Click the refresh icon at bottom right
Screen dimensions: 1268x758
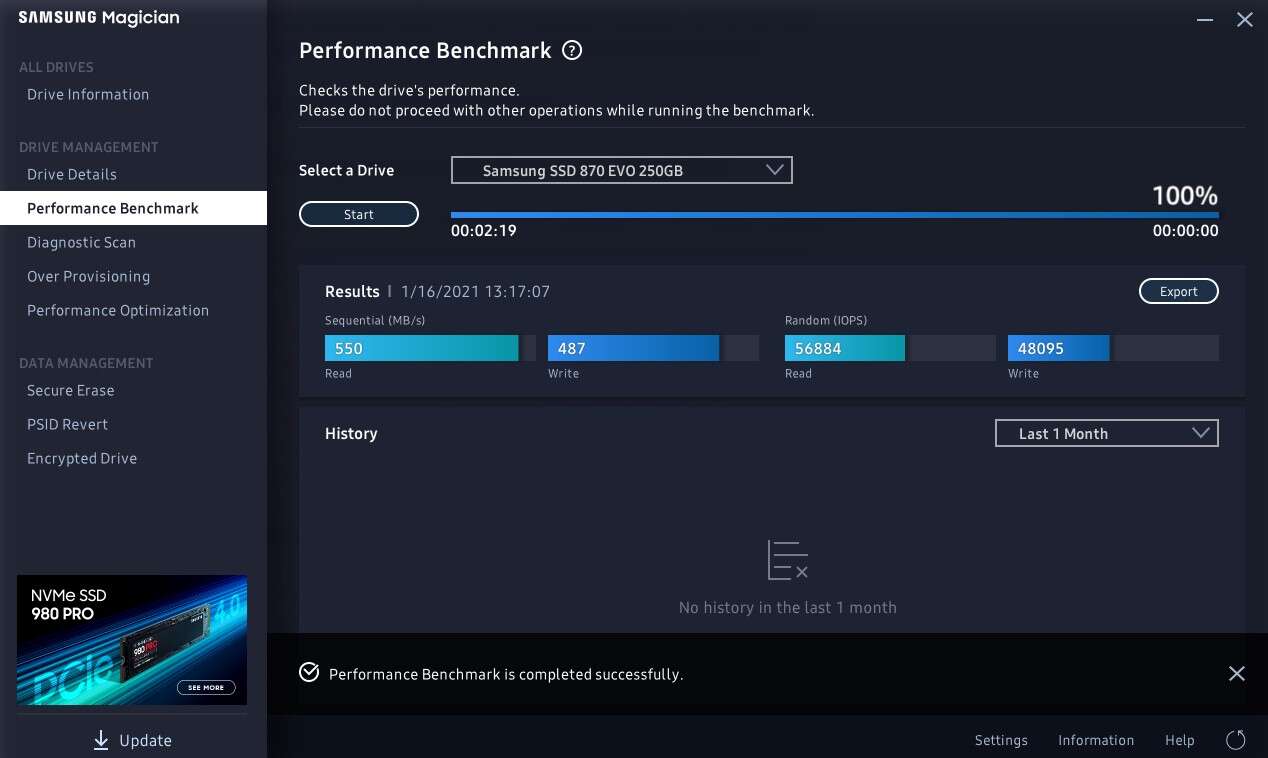pyautogui.click(x=1236, y=740)
